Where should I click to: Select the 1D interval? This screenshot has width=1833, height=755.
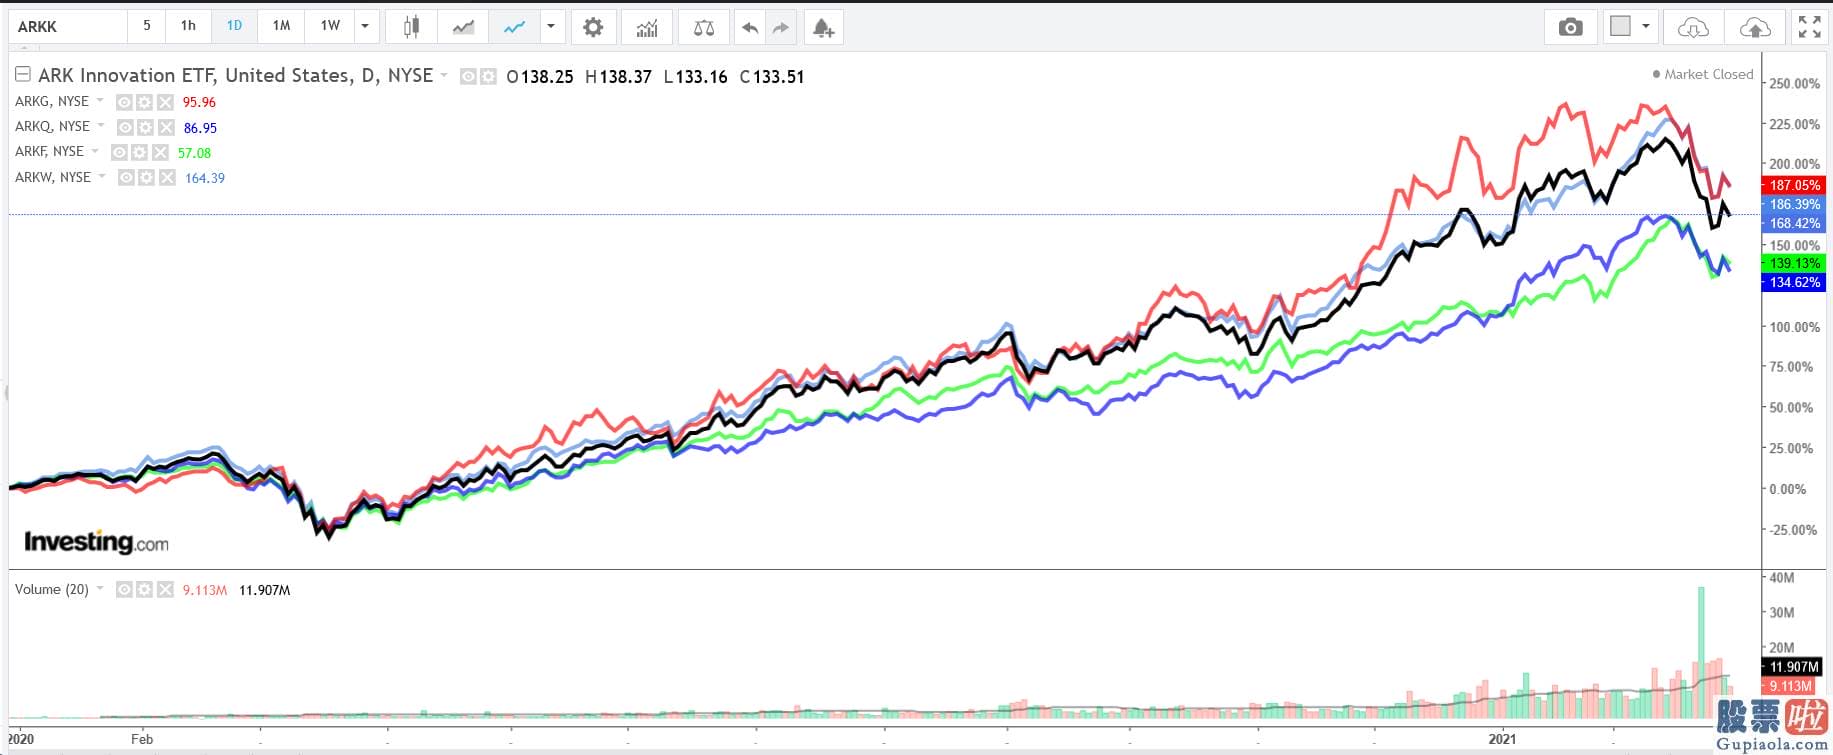click(234, 26)
